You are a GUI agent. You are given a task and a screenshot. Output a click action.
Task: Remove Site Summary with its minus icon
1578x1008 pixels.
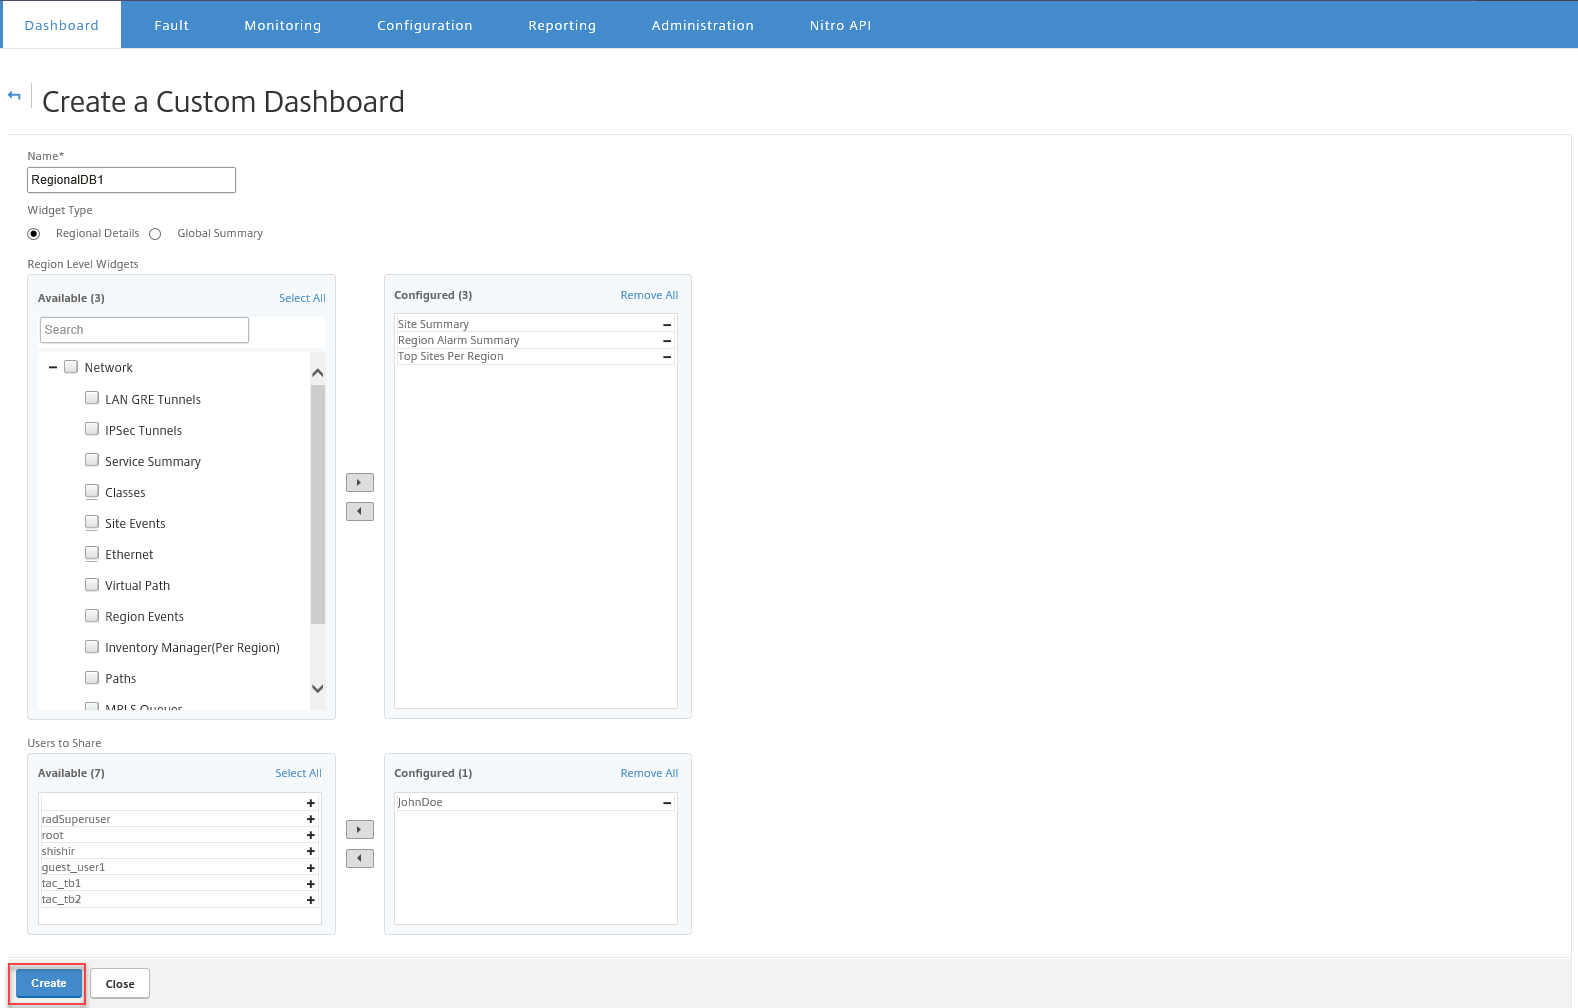tap(667, 325)
